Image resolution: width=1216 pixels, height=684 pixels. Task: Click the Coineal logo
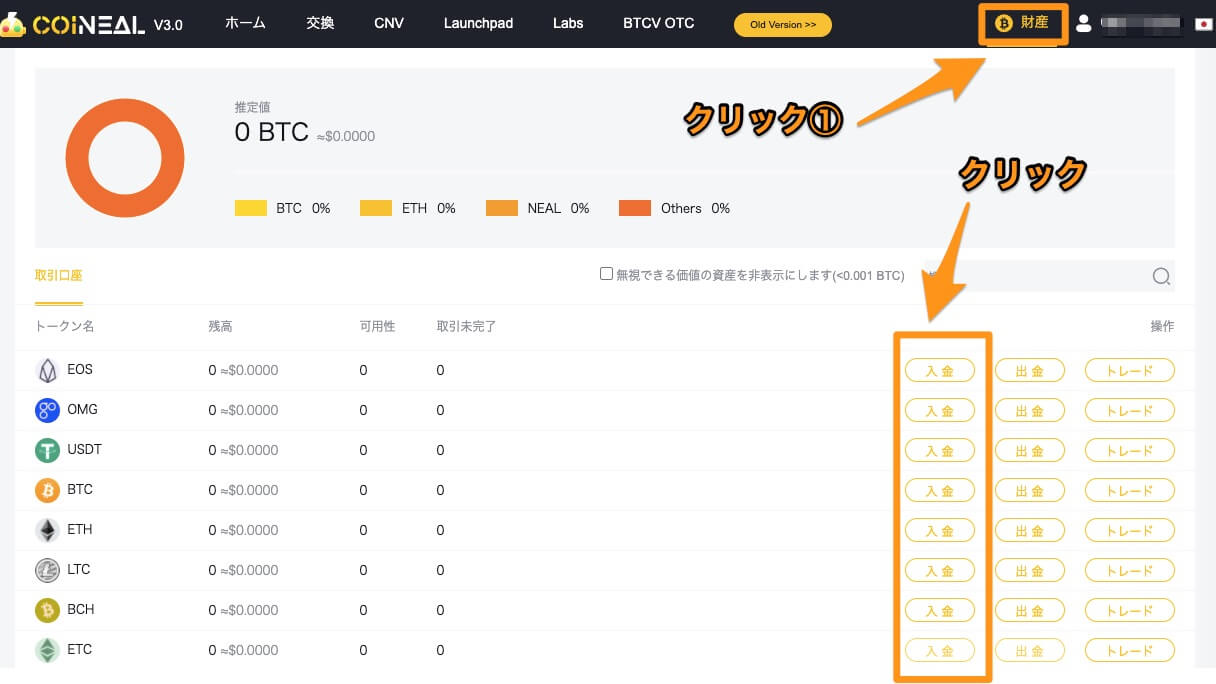[74, 23]
